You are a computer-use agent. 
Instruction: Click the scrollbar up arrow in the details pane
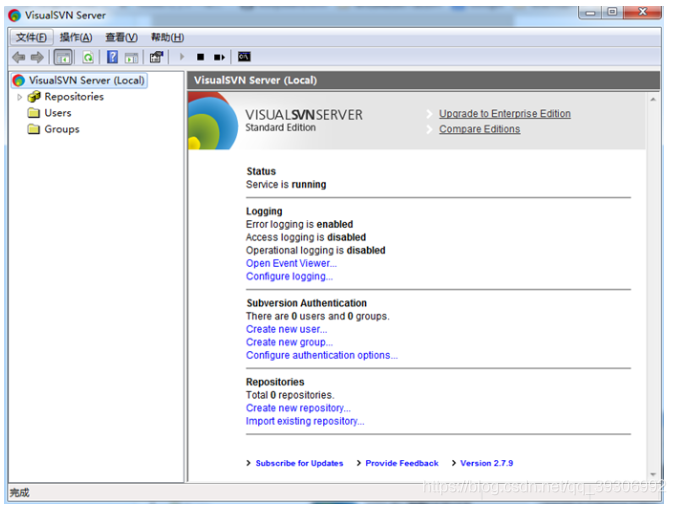click(653, 99)
